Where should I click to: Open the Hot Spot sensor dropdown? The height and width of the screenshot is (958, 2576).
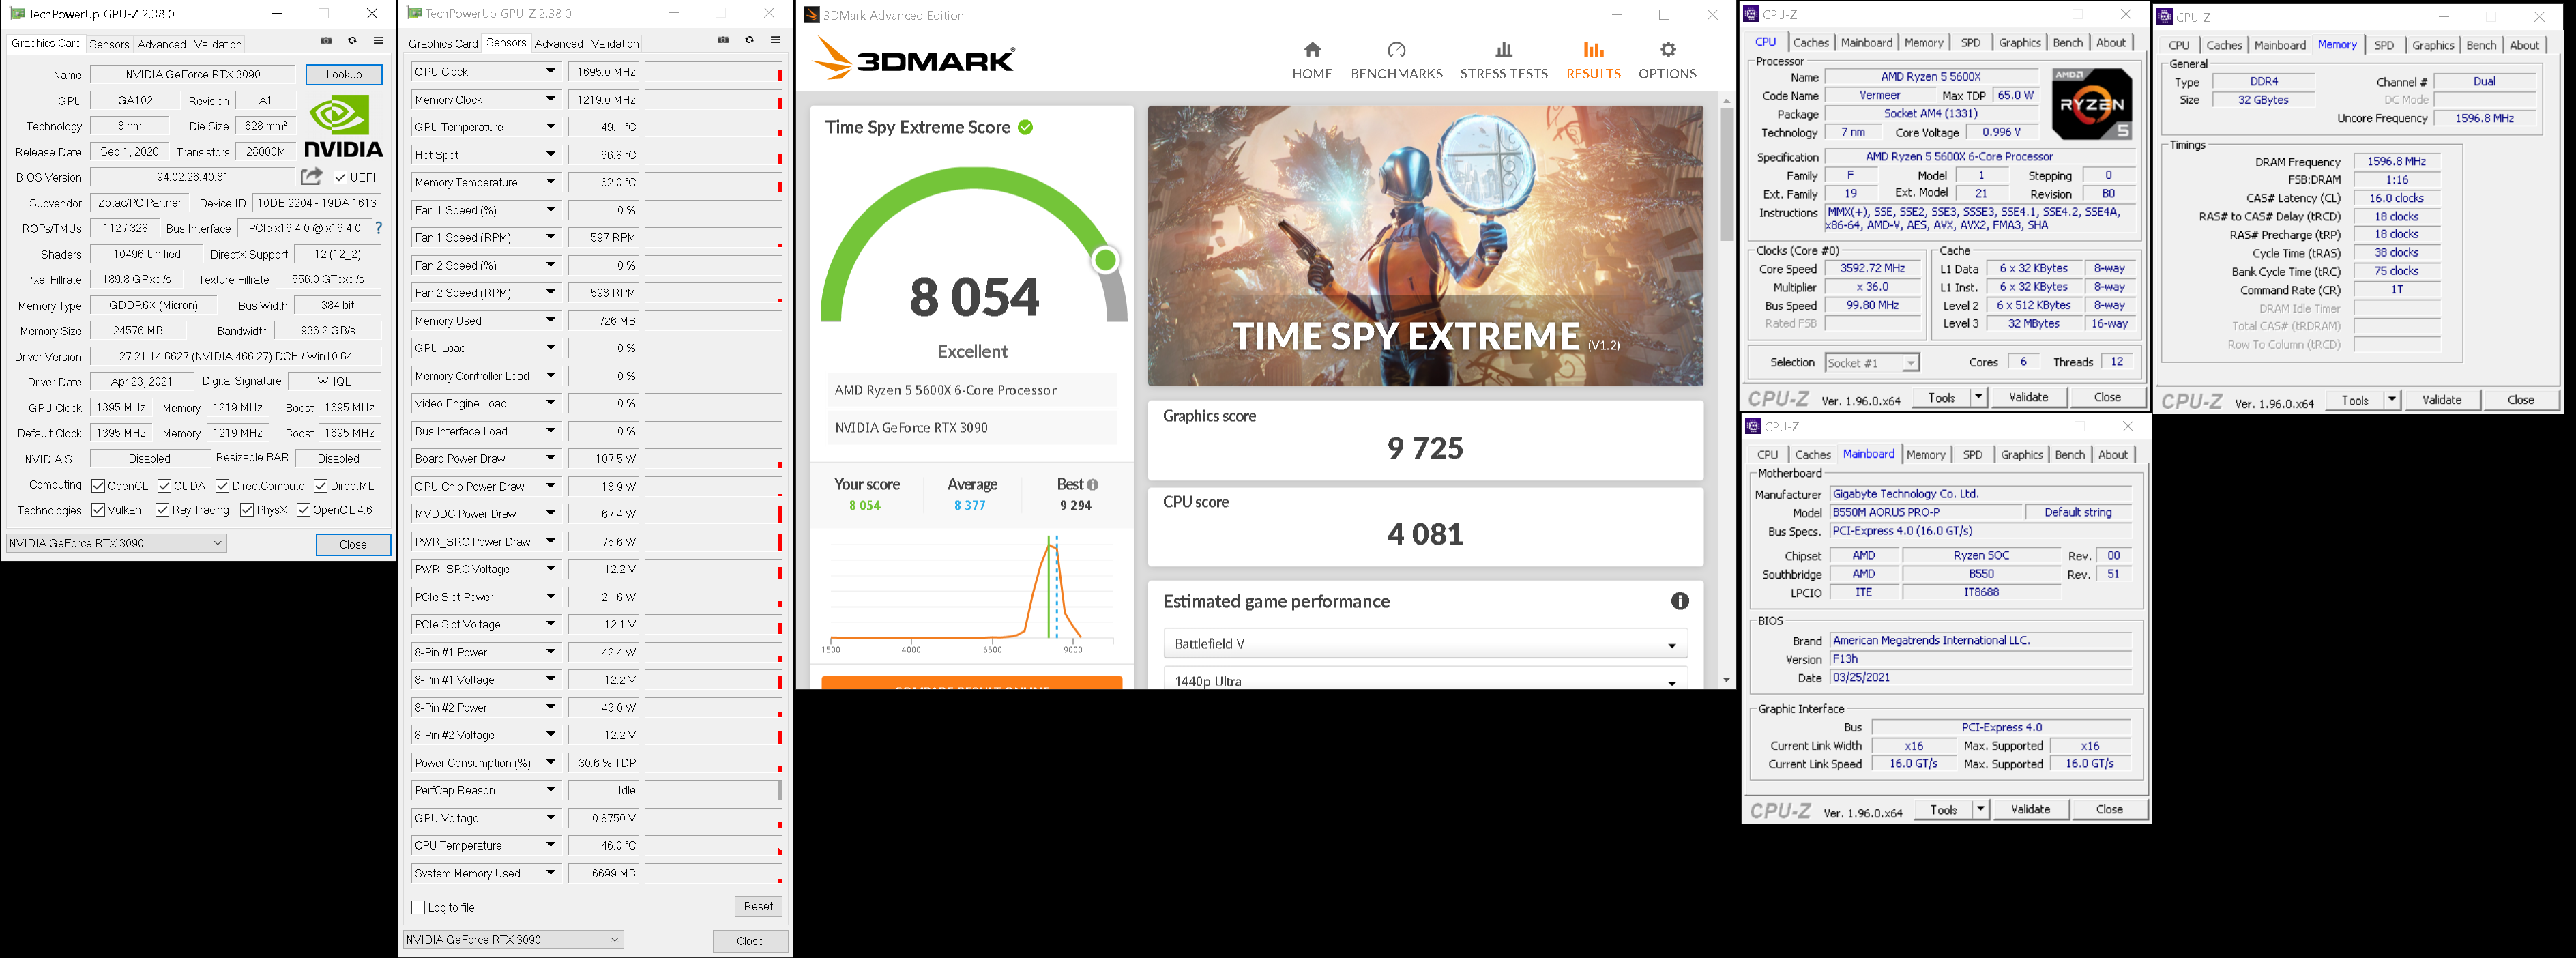[550, 154]
